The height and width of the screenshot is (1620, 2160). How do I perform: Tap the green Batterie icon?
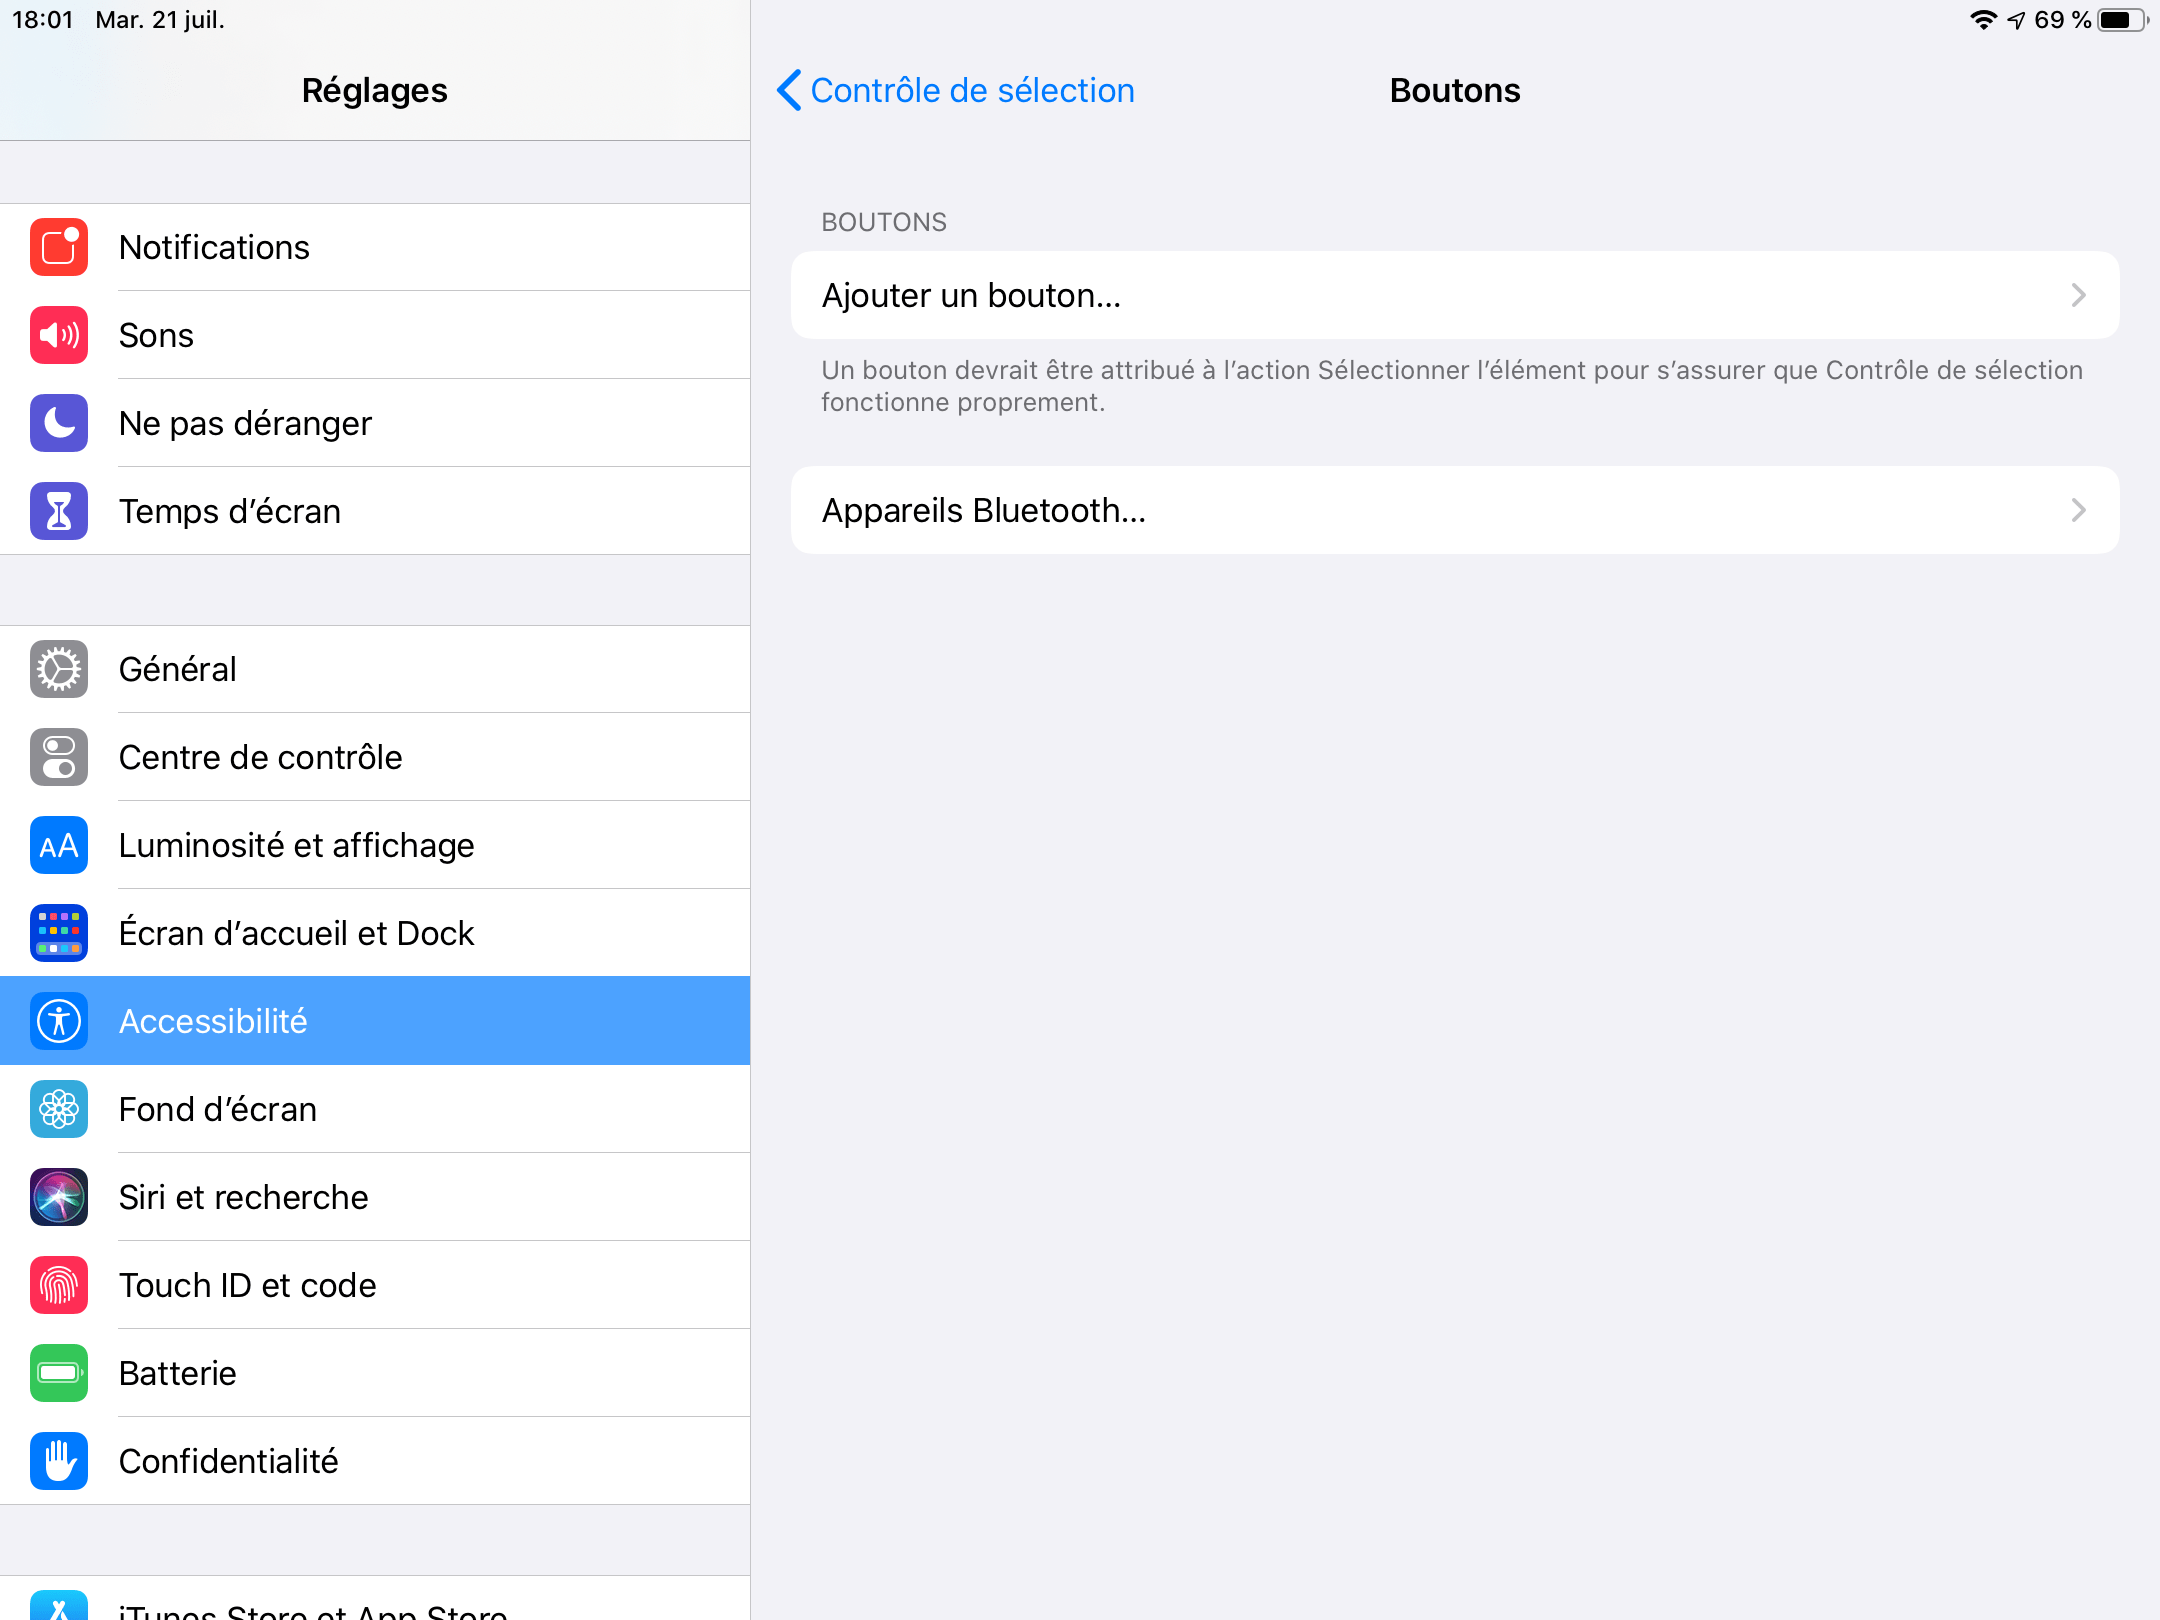59,1373
